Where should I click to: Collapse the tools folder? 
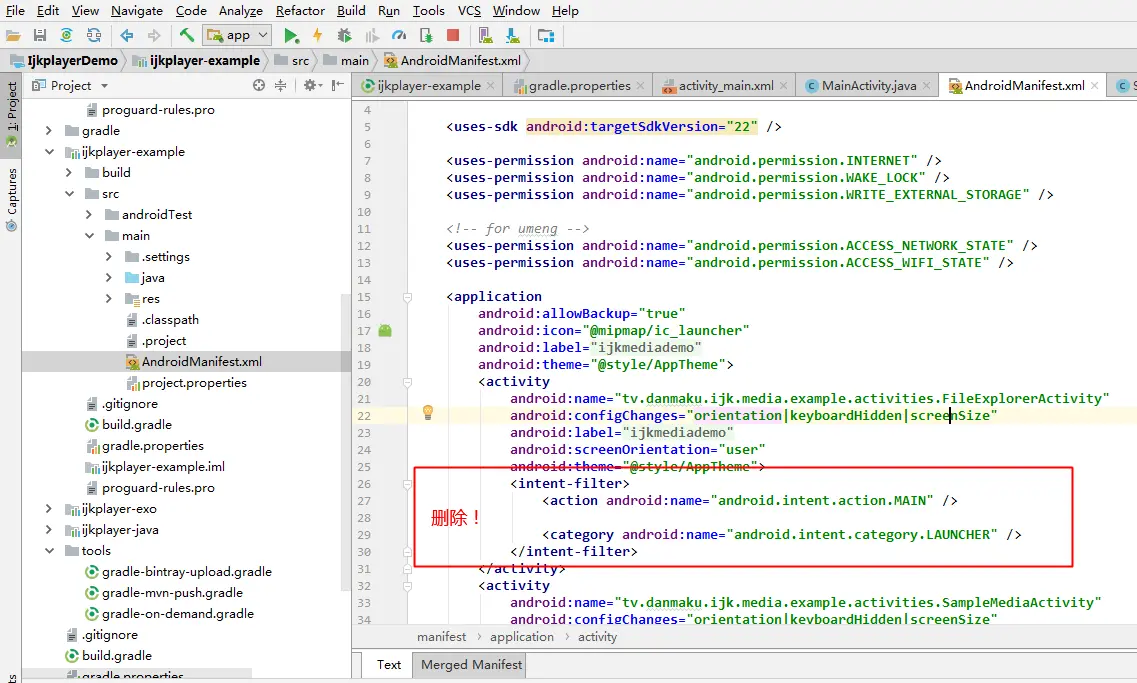click(x=49, y=551)
